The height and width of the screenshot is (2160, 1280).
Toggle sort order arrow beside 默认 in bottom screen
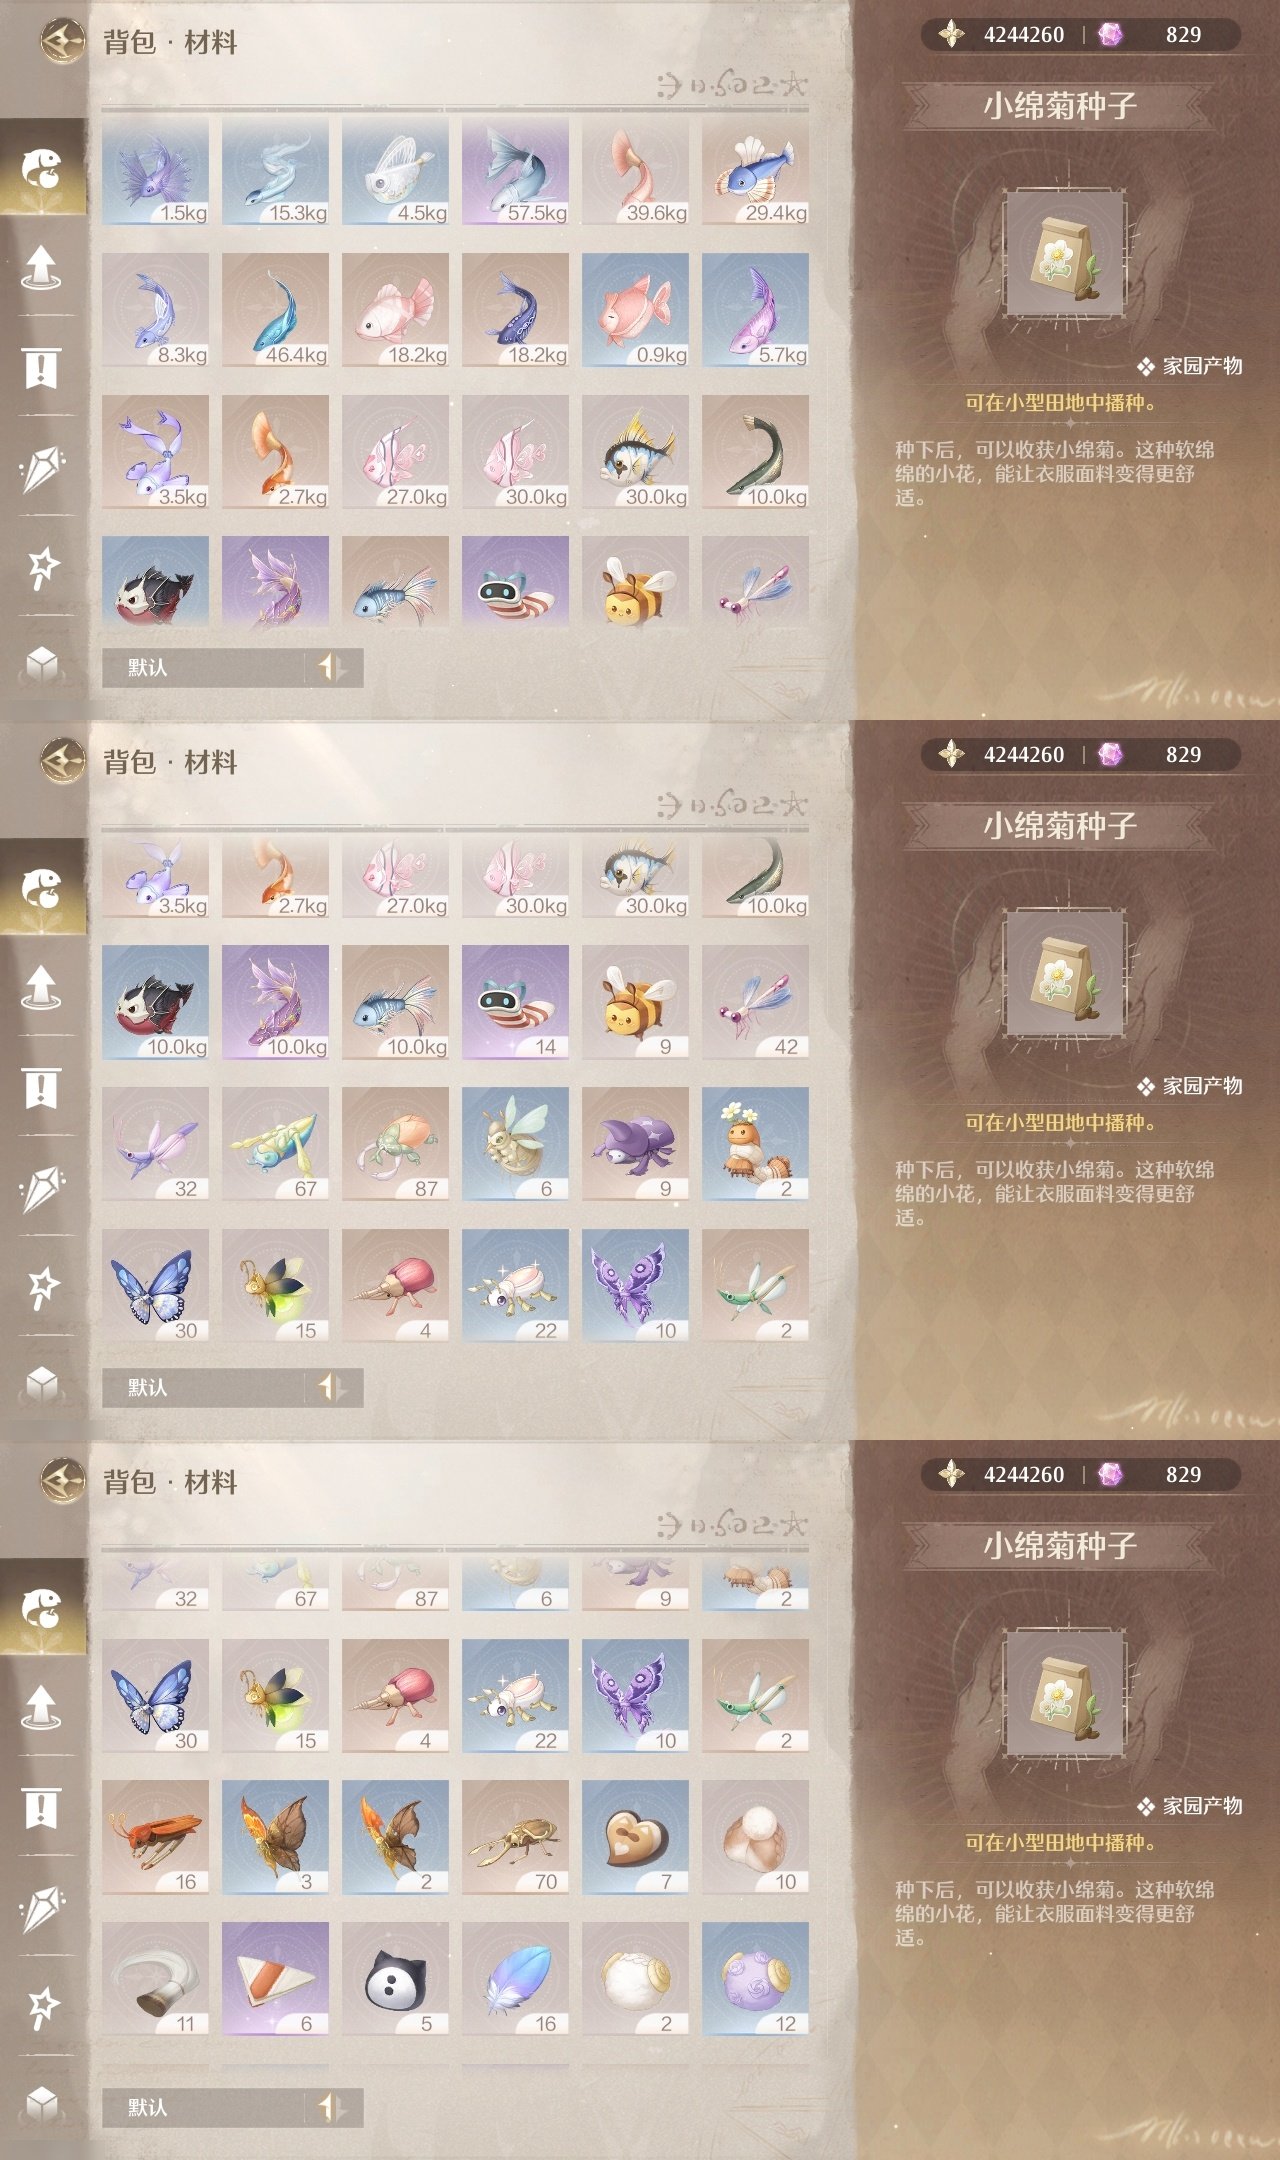(332, 2107)
